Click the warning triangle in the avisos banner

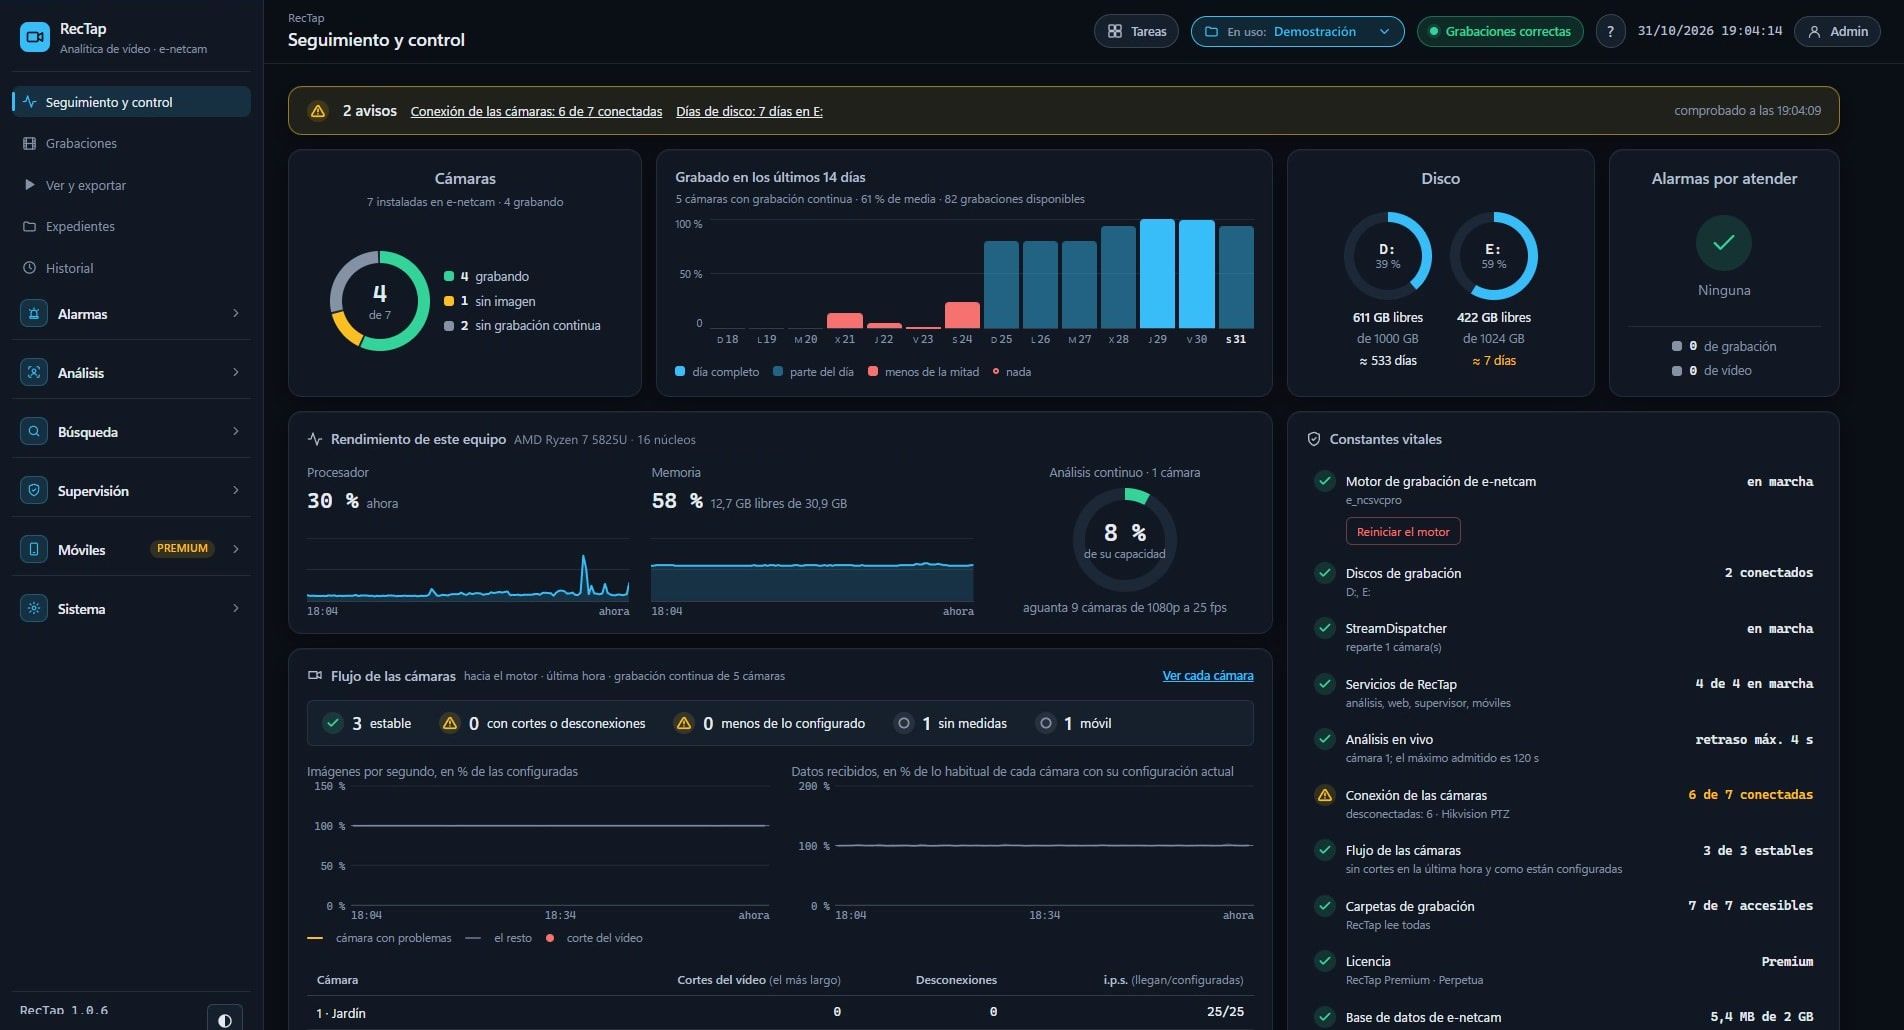[318, 111]
